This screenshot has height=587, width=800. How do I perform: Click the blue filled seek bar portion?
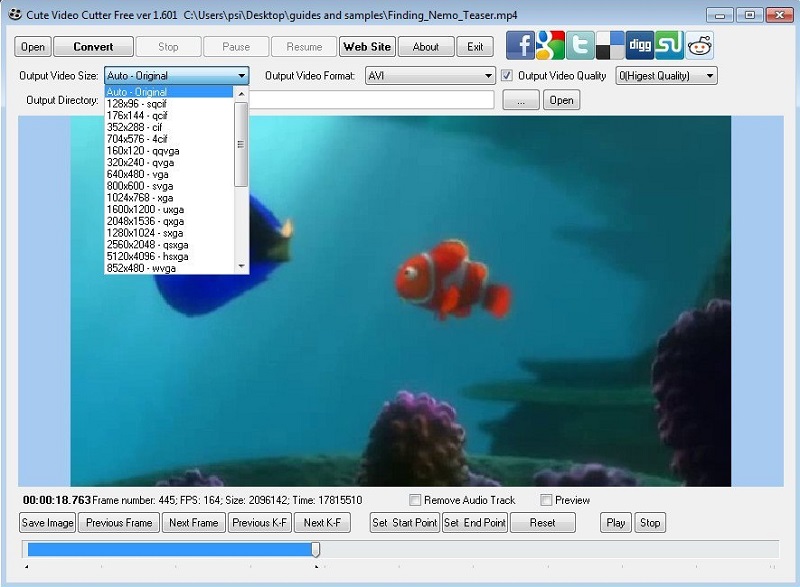pos(169,549)
